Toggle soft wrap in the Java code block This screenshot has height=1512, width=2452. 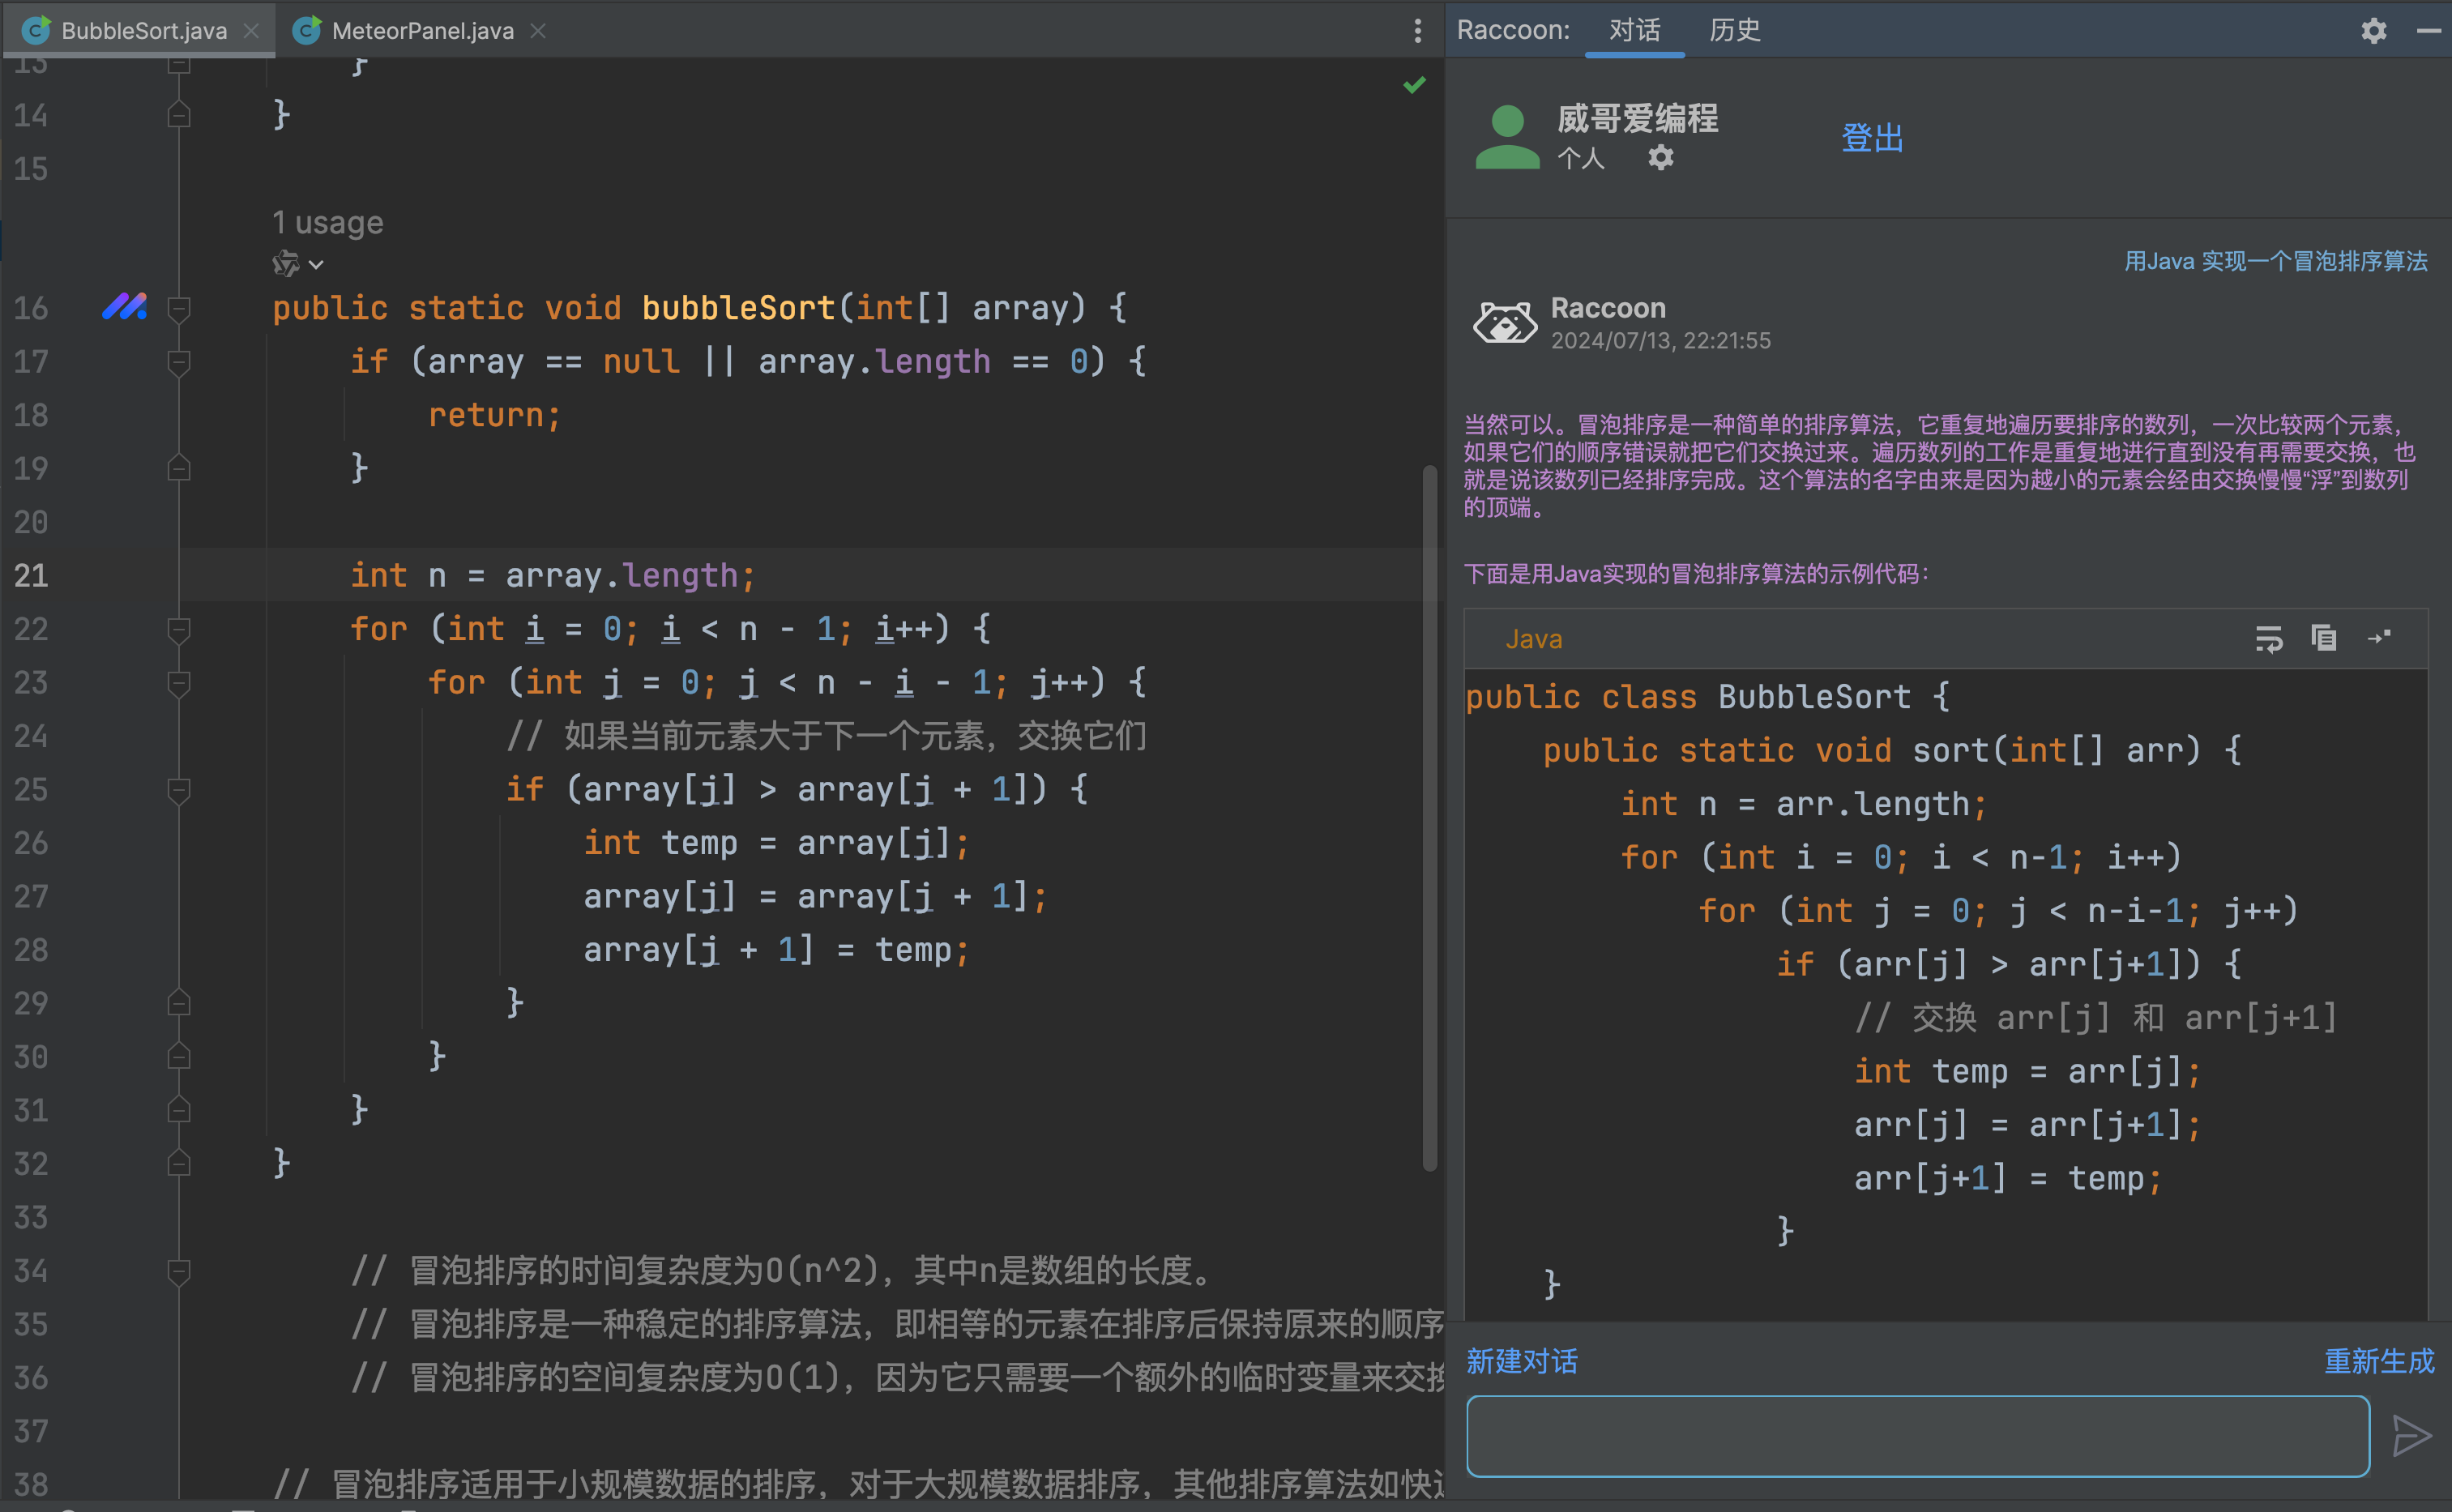(2268, 638)
